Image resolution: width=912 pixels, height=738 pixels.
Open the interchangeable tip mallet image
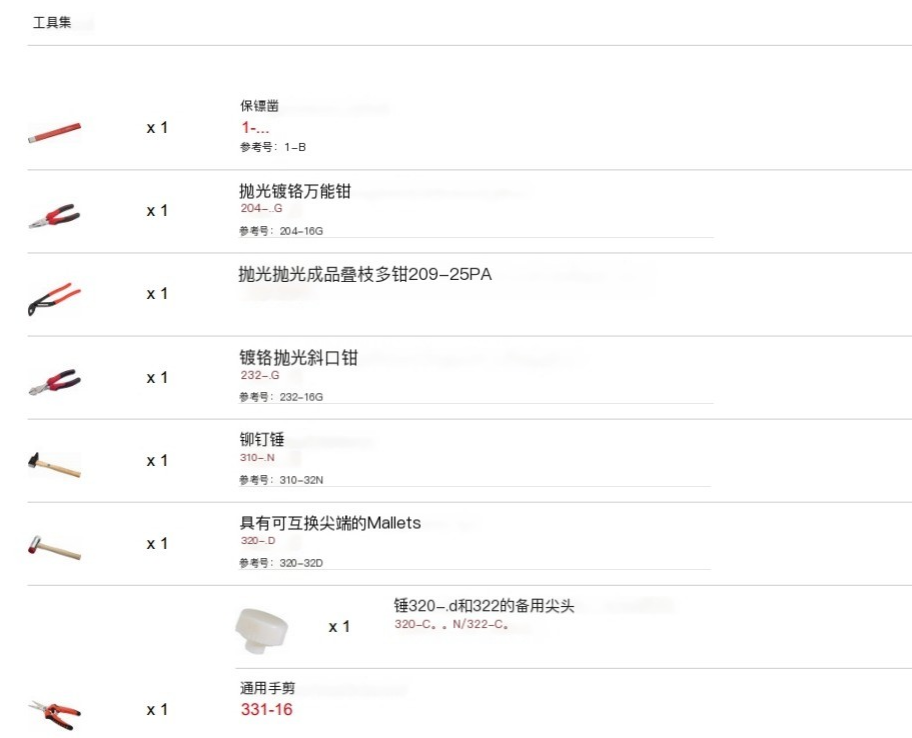[55, 547]
